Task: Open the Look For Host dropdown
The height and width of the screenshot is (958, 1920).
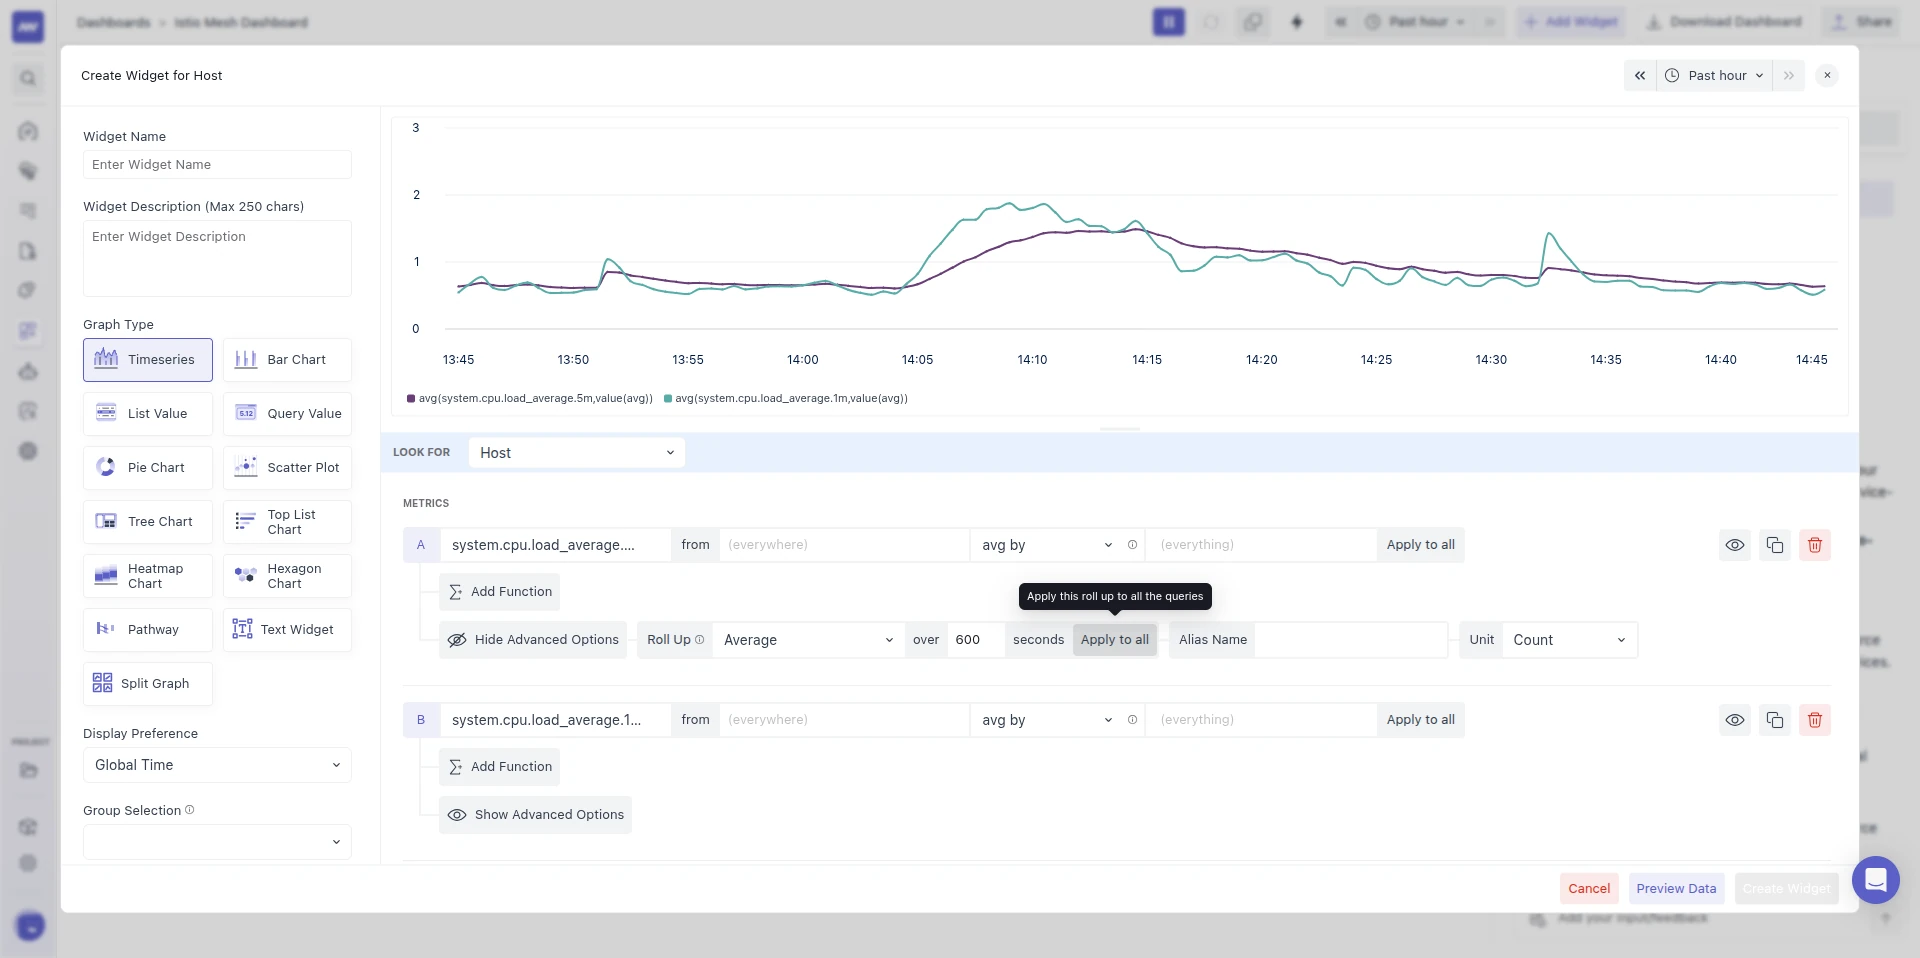Action: (x=577, y=453)
